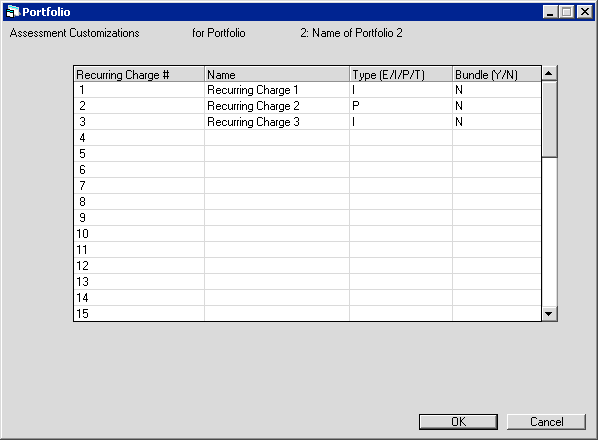This screenshot has height=440, width=598.
Task: Select the Recurring Charge 3 name cell
Action: point(277,122)
